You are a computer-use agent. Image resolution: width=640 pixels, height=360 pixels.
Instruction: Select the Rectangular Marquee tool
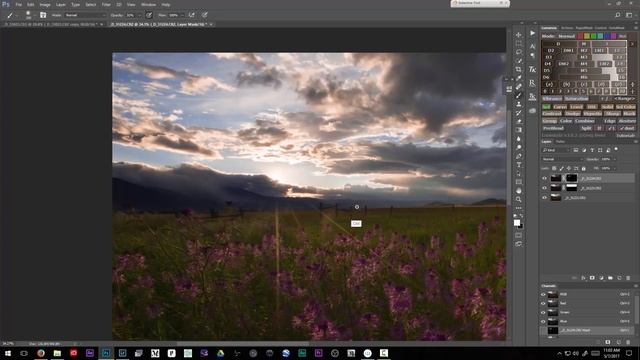click(x=518, y=43)
